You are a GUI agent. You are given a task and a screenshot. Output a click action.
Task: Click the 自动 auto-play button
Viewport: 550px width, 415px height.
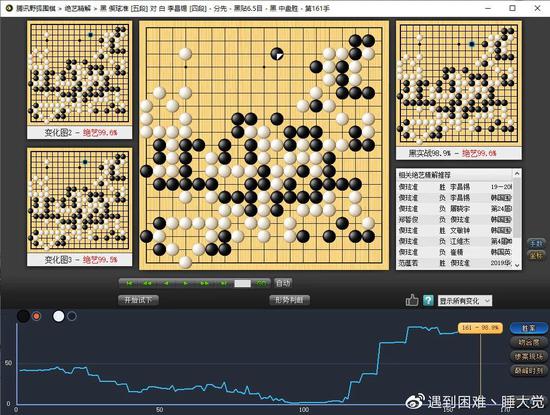[x=283, y=283]
